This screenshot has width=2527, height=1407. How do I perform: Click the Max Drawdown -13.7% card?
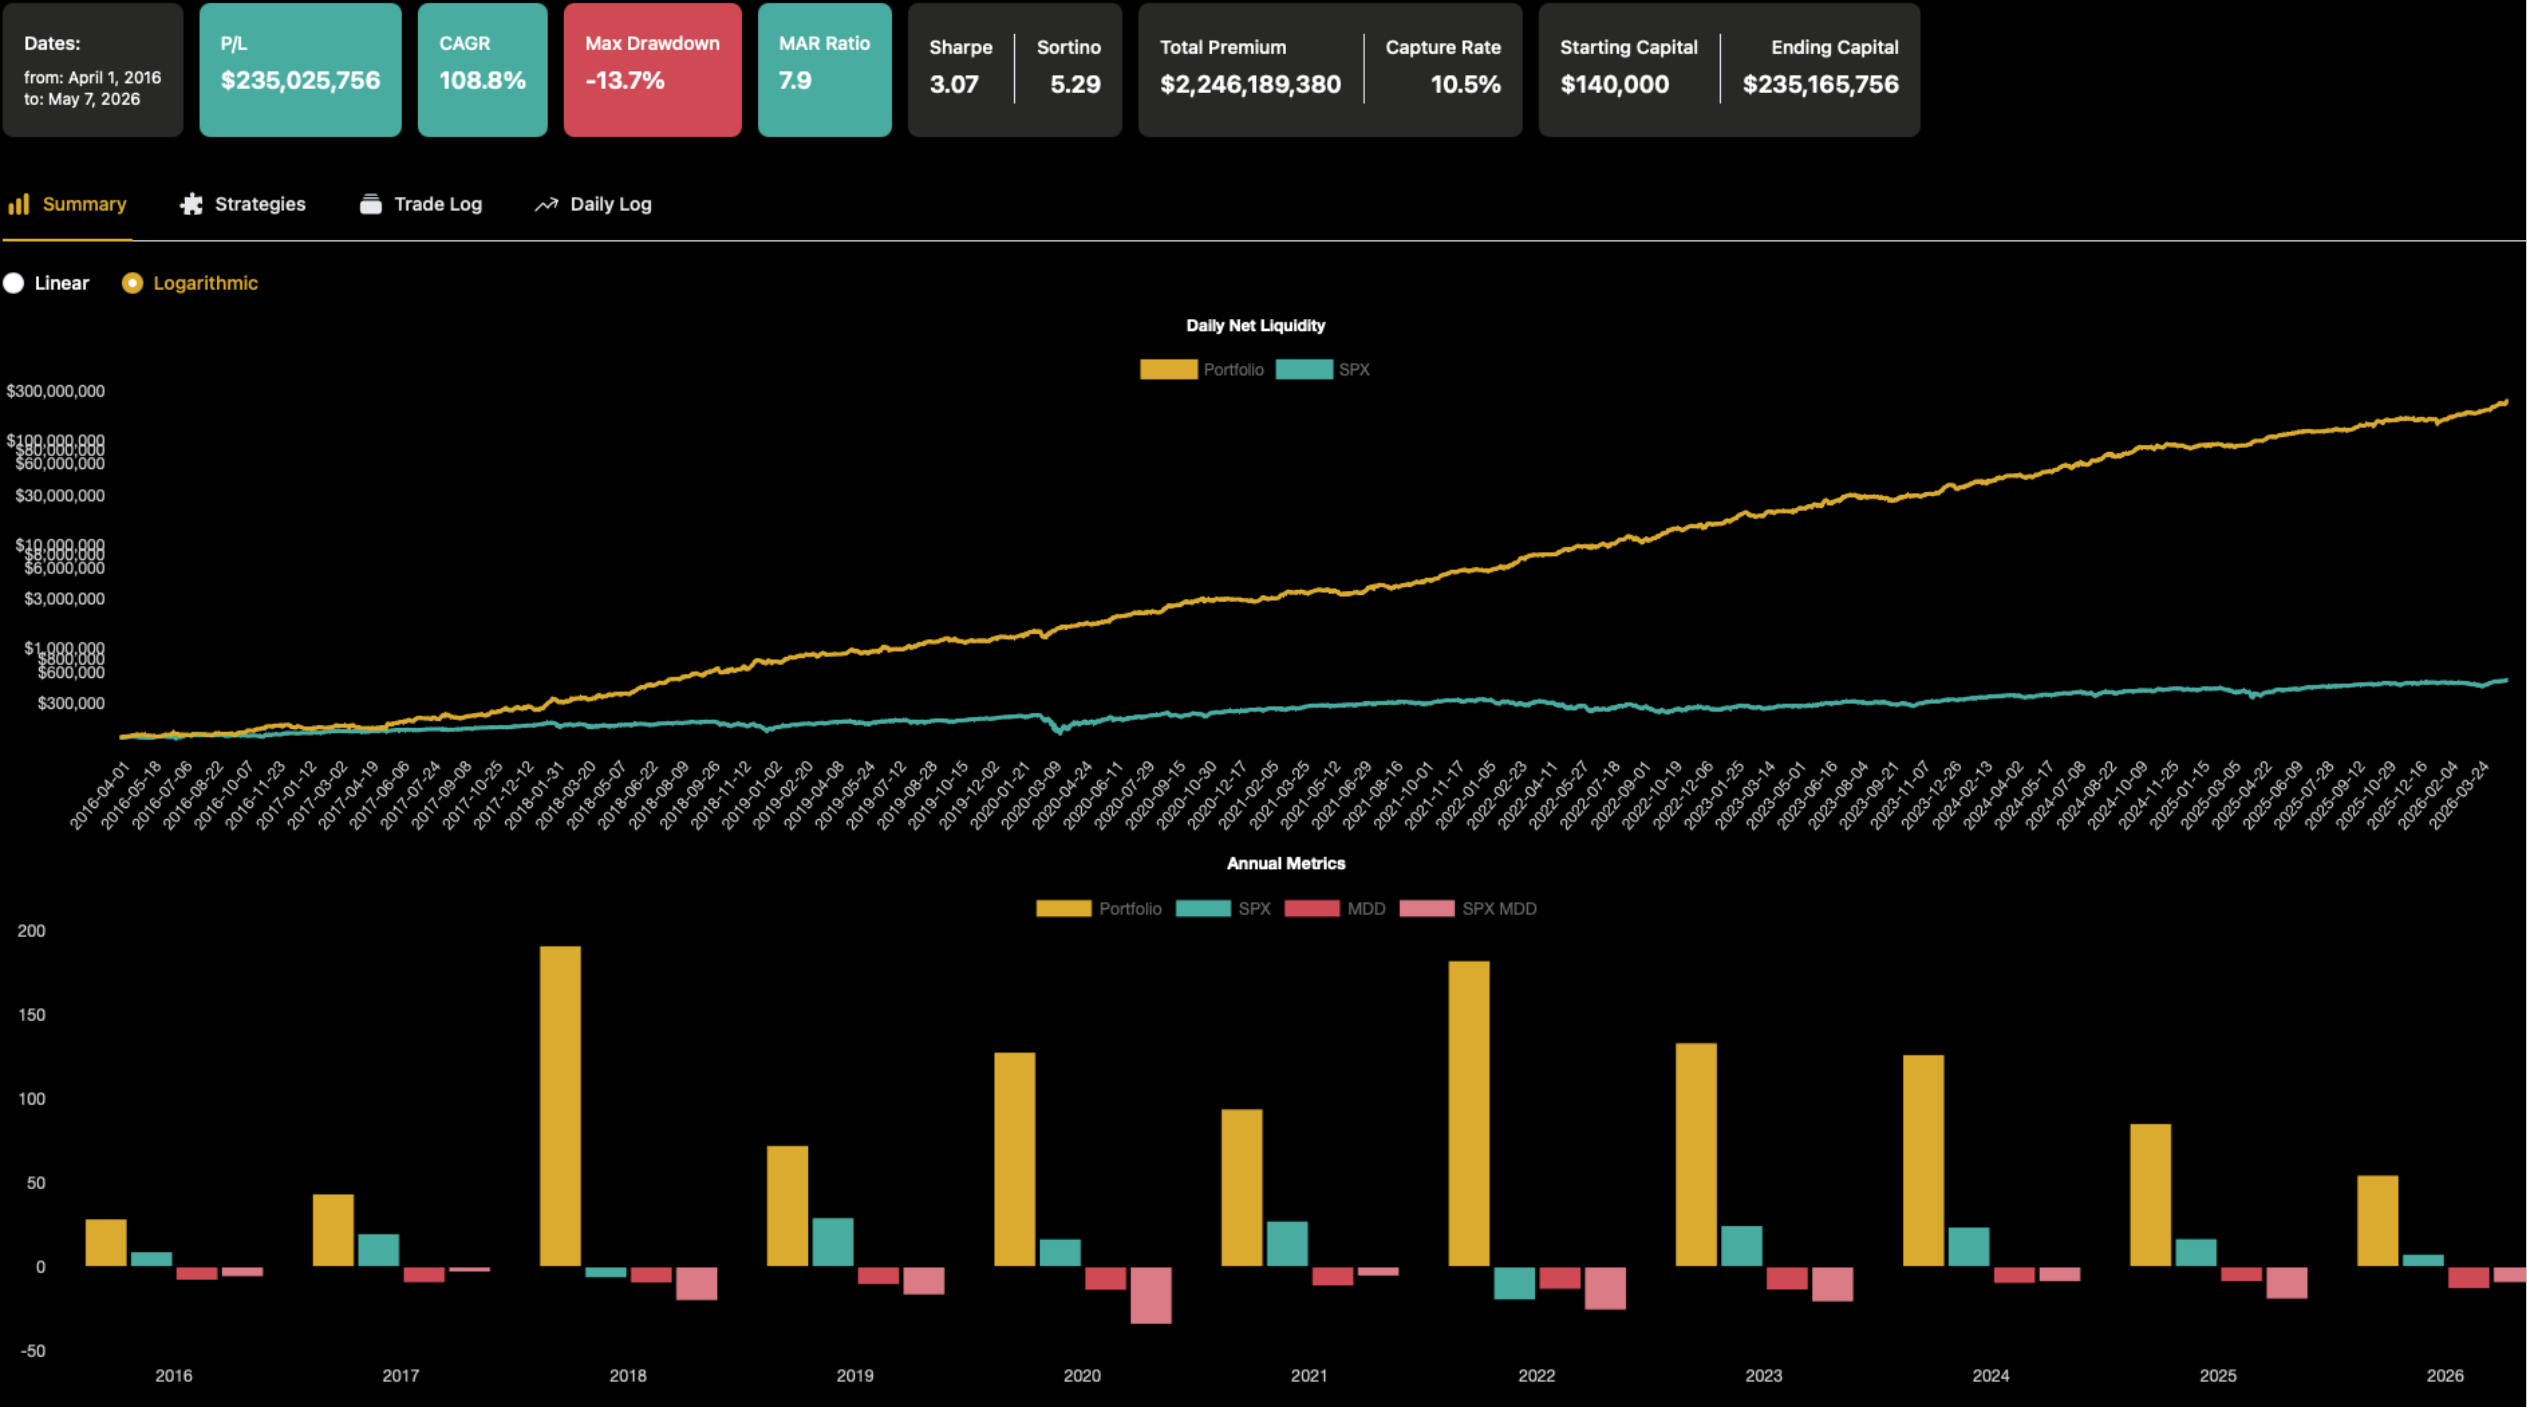652,69
